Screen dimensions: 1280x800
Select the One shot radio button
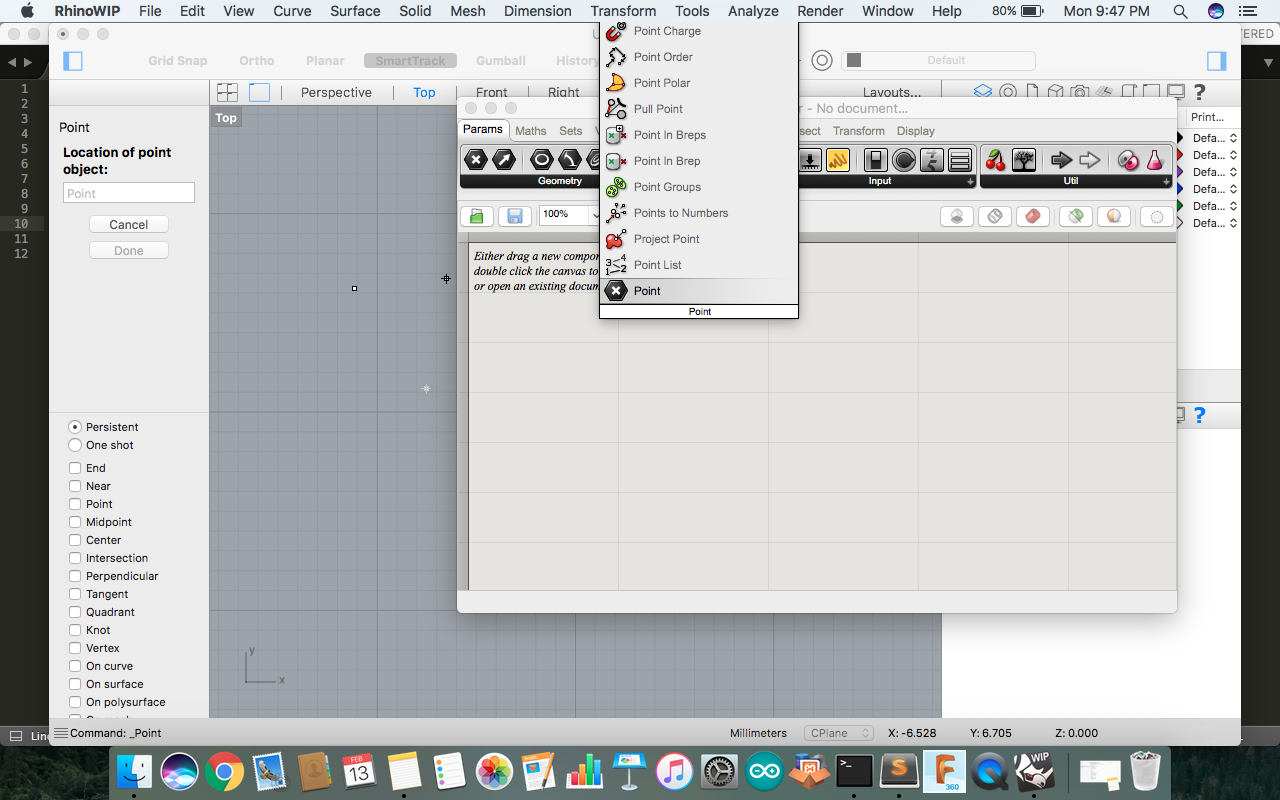[75, 445]
